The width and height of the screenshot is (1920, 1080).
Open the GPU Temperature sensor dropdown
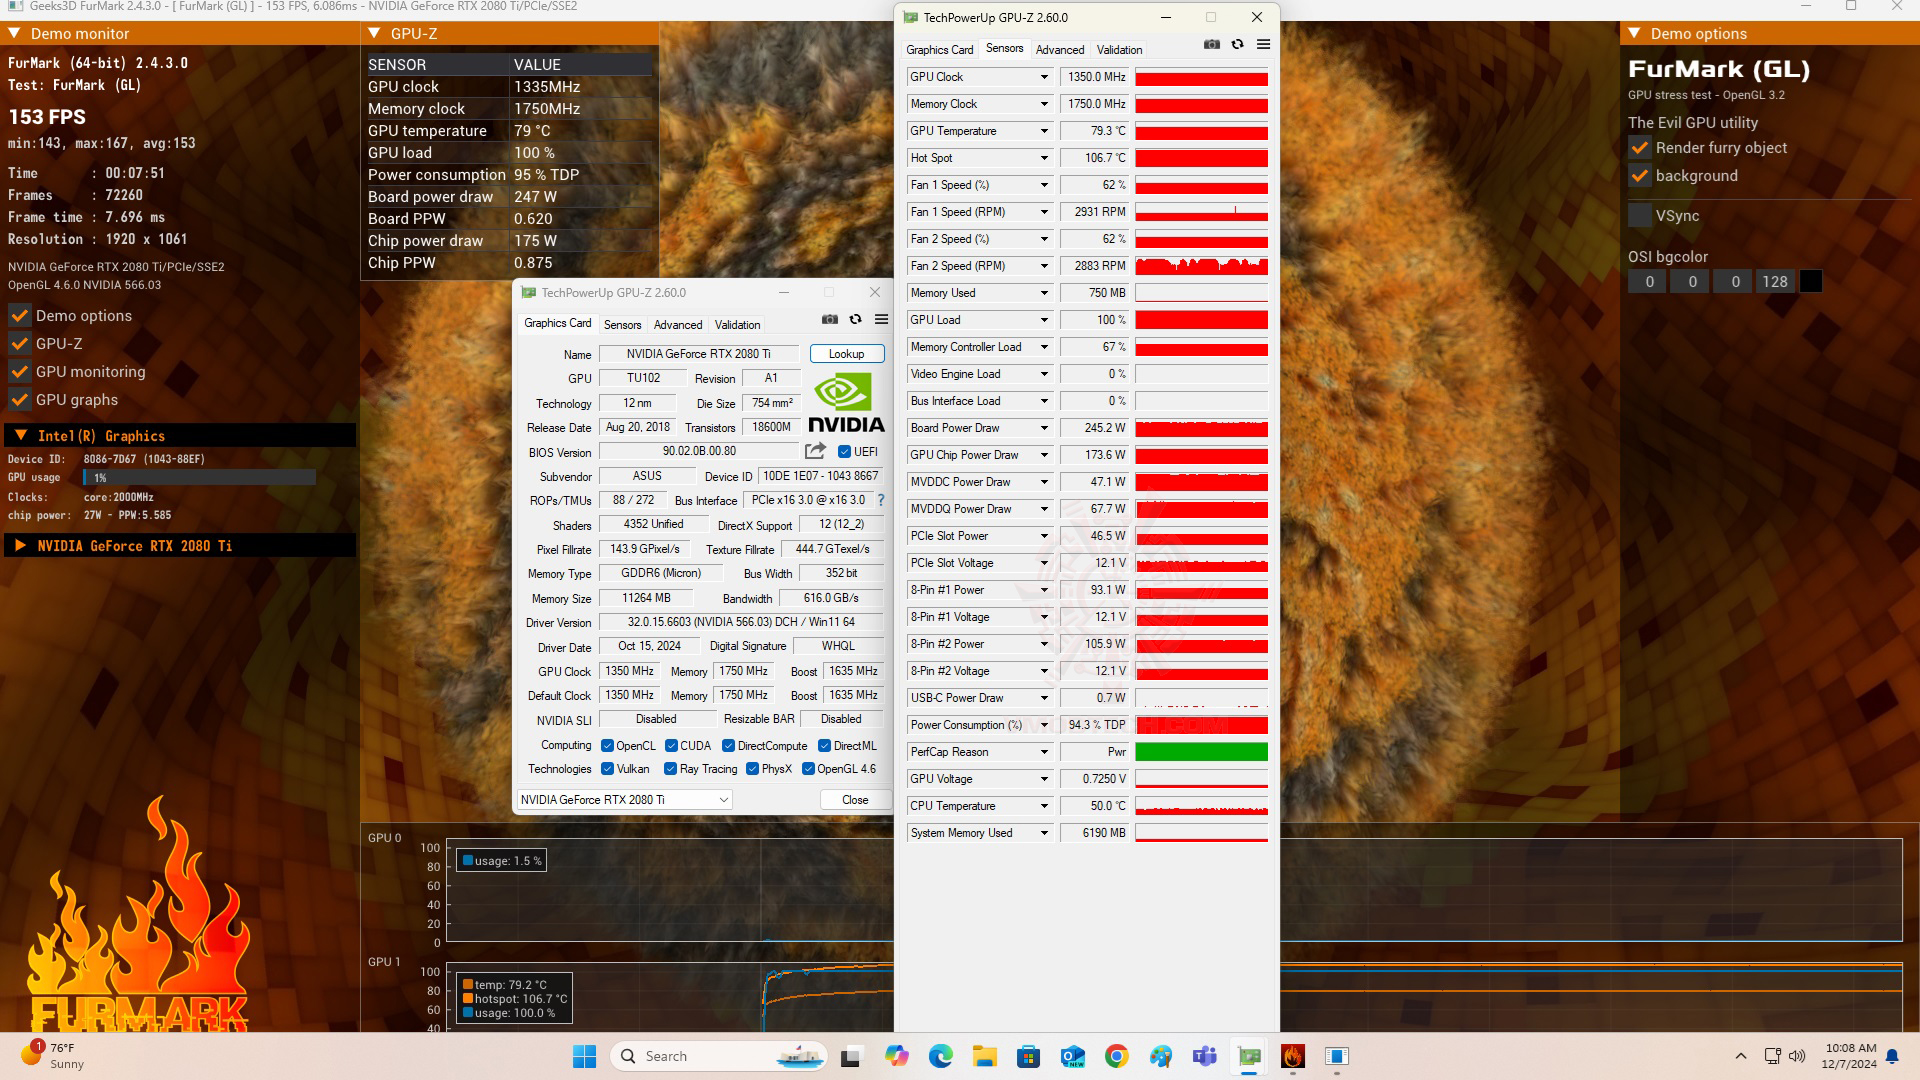(x=1044, y=131)
